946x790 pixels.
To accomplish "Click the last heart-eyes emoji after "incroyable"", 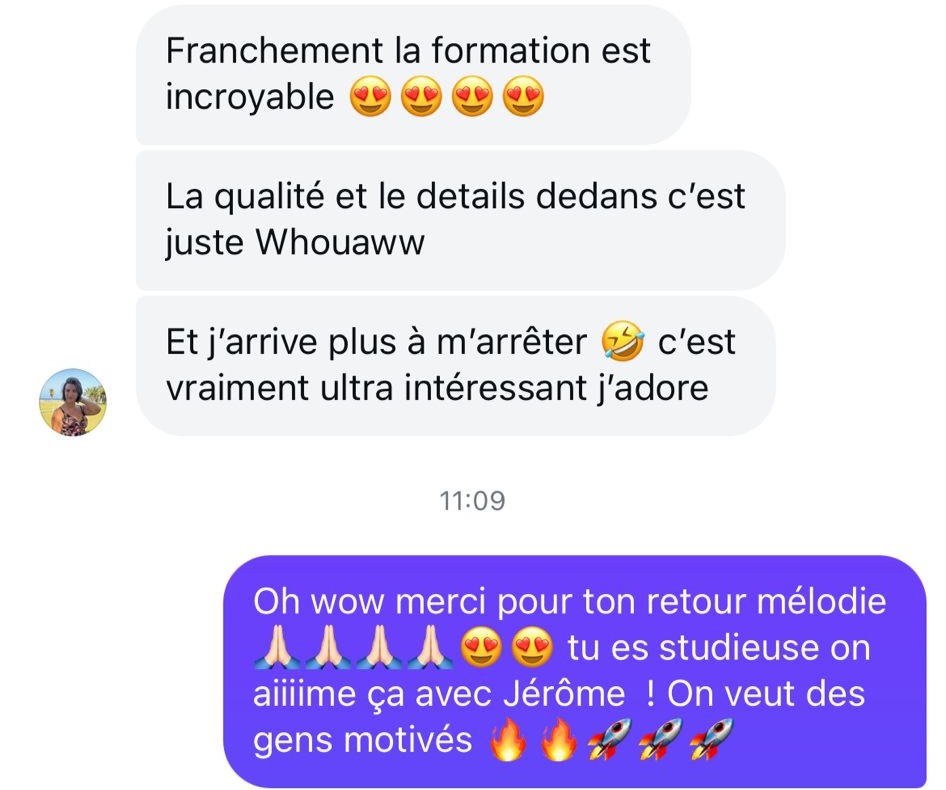I will [x=523, y=96].
